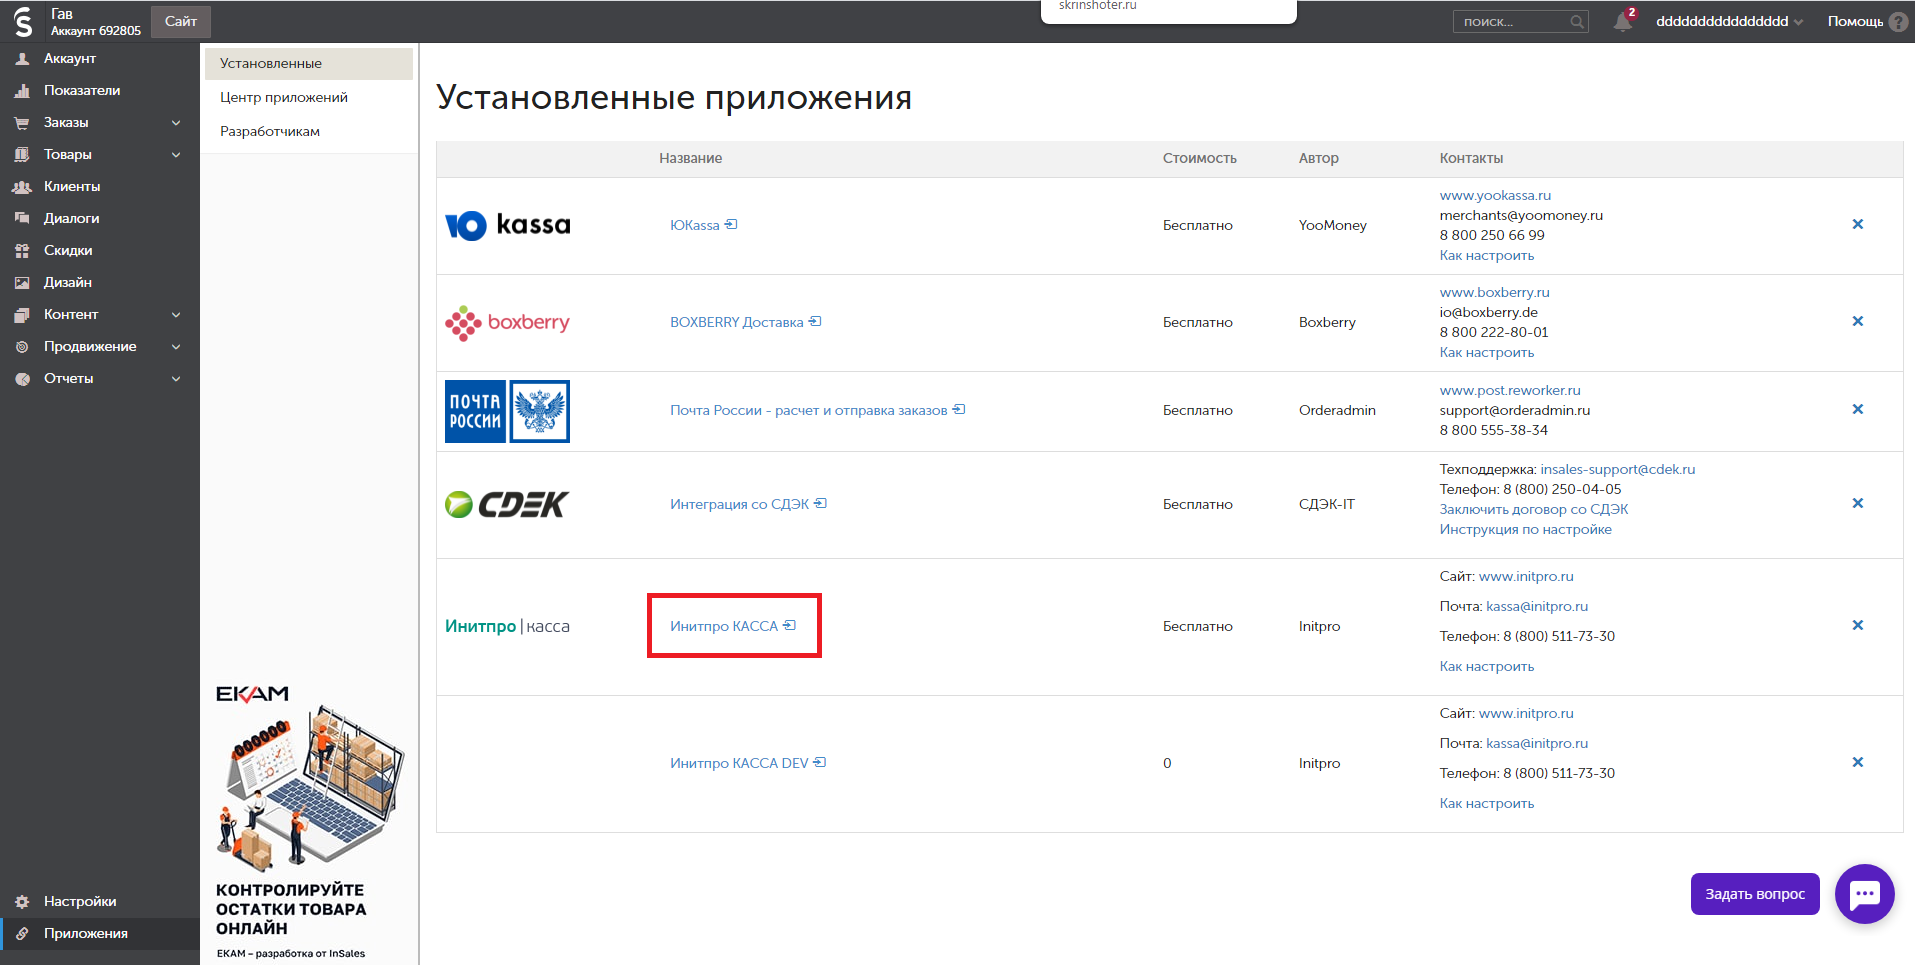
Task: Click insales-support@cdek.ru email link
Action: [1618, 469]
